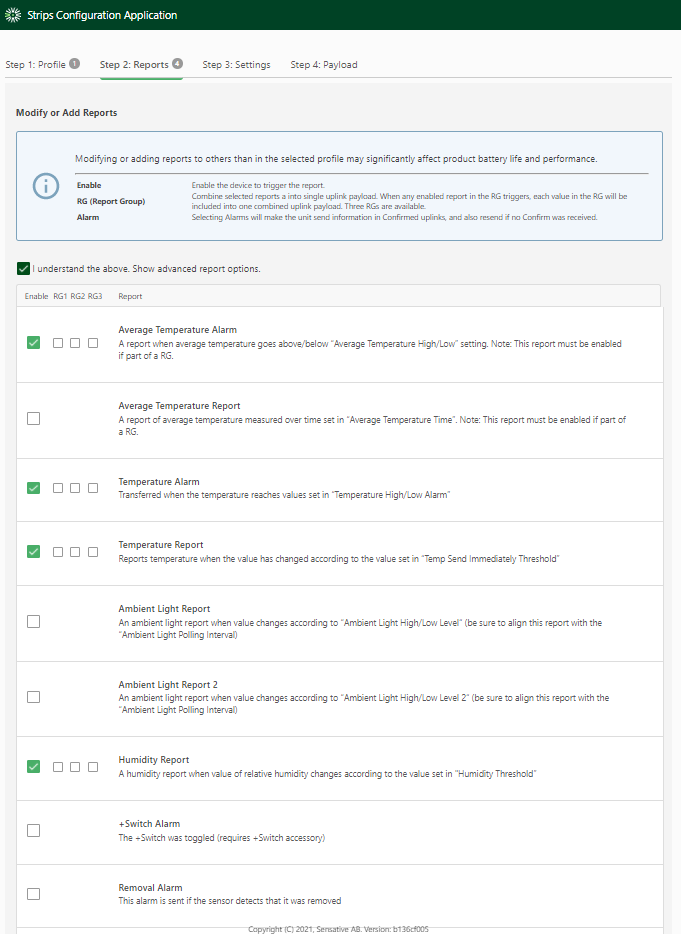Image resolution: width=681 pixels, height=934 pixels.
Task: Click the 'RG2' column header
Action: point(77,296)
